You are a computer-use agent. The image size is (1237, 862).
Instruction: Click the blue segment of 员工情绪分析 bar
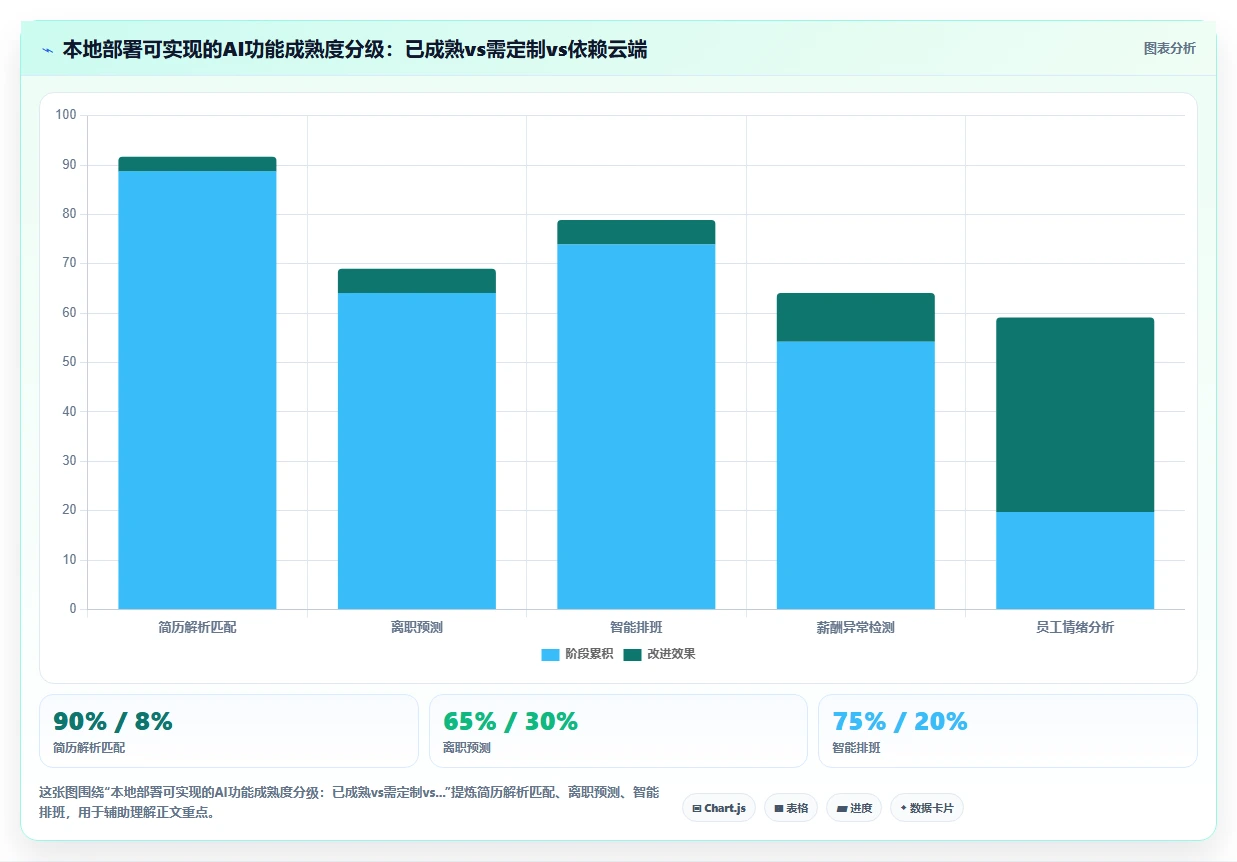pos(1075,560)
